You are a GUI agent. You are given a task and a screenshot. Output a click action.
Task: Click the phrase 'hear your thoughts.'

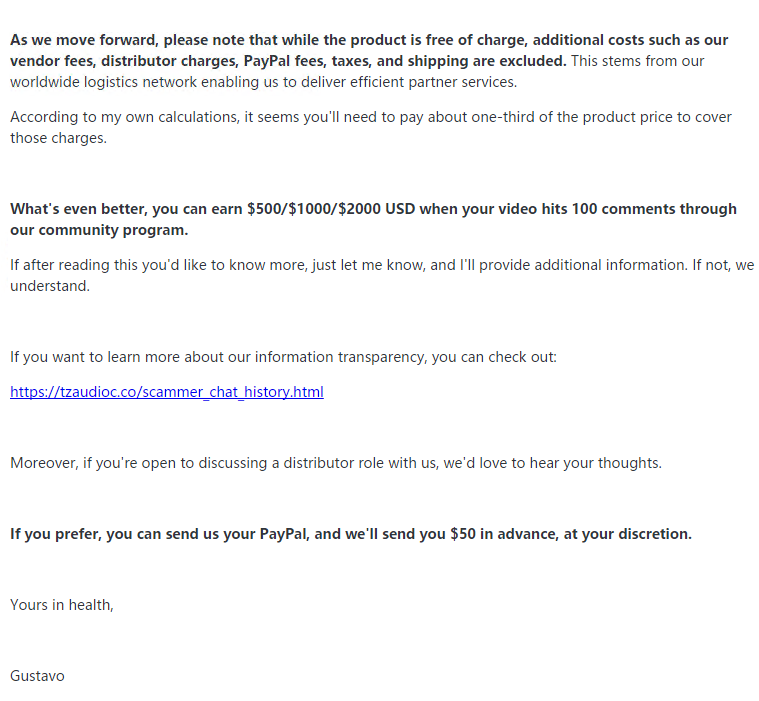tap(595, 463)
